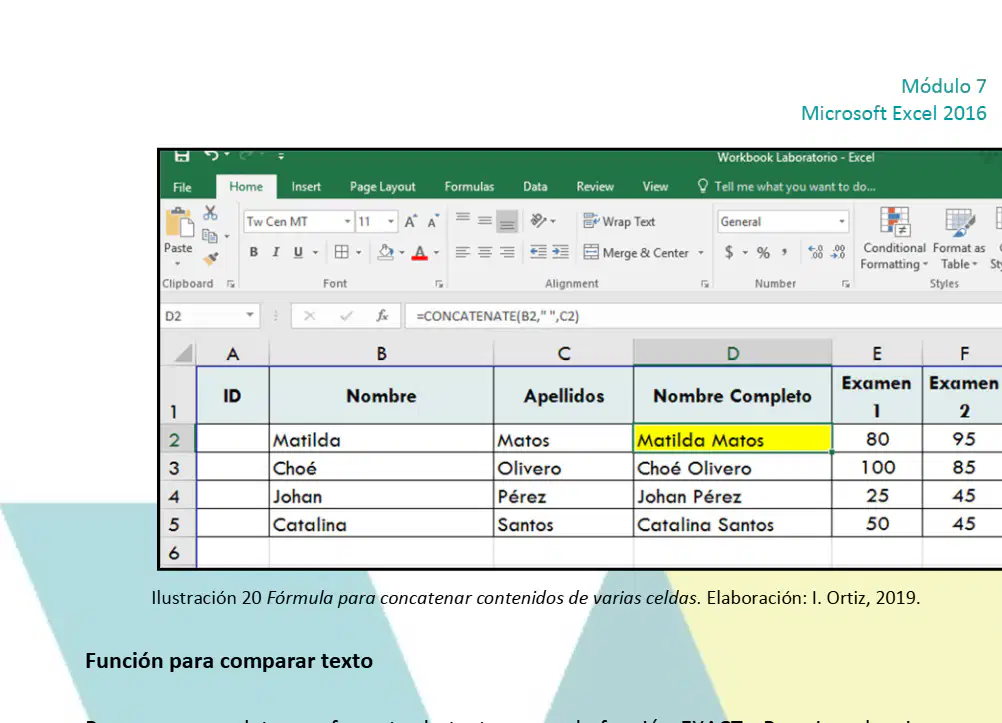
Task: Apply Fill Color bucket
Action: point(385,253)
